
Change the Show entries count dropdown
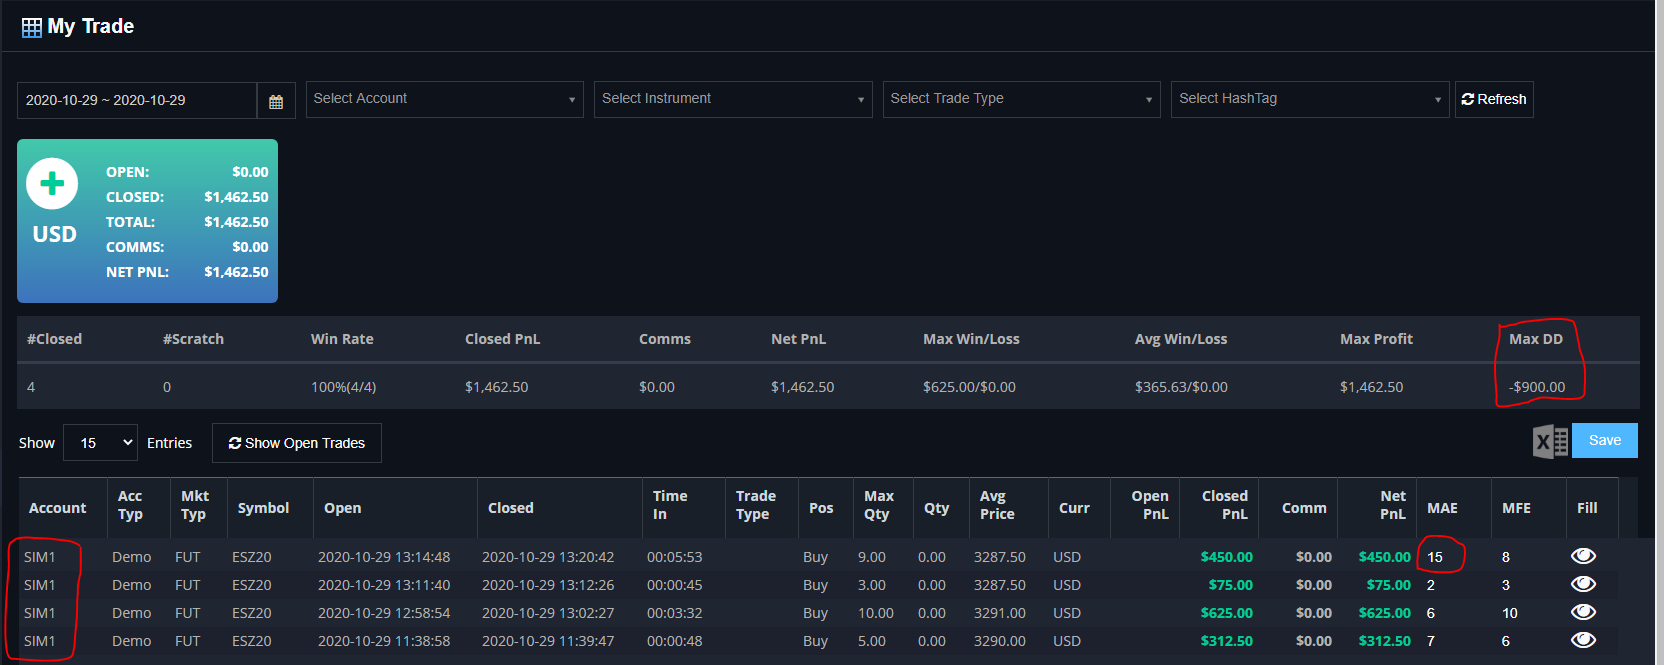pyautogui.click(x=100, y=442)
